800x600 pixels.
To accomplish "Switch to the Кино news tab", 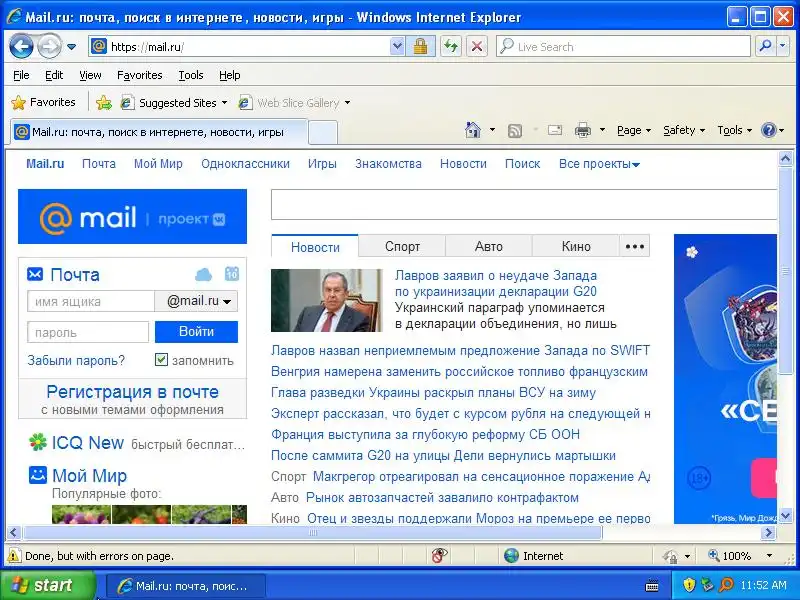I will [576, 246].
